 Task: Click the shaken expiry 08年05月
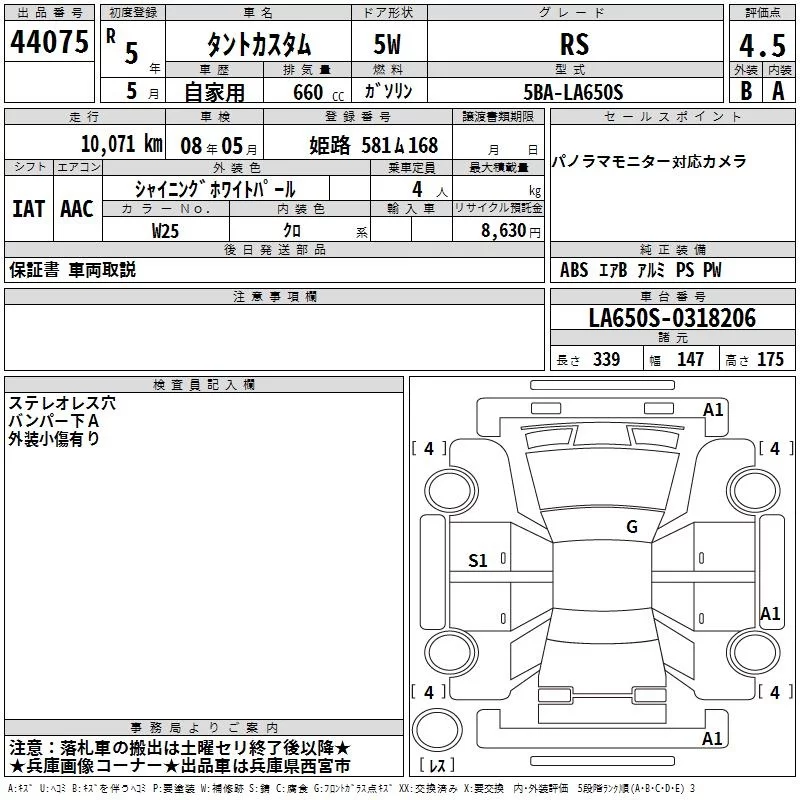218,146
